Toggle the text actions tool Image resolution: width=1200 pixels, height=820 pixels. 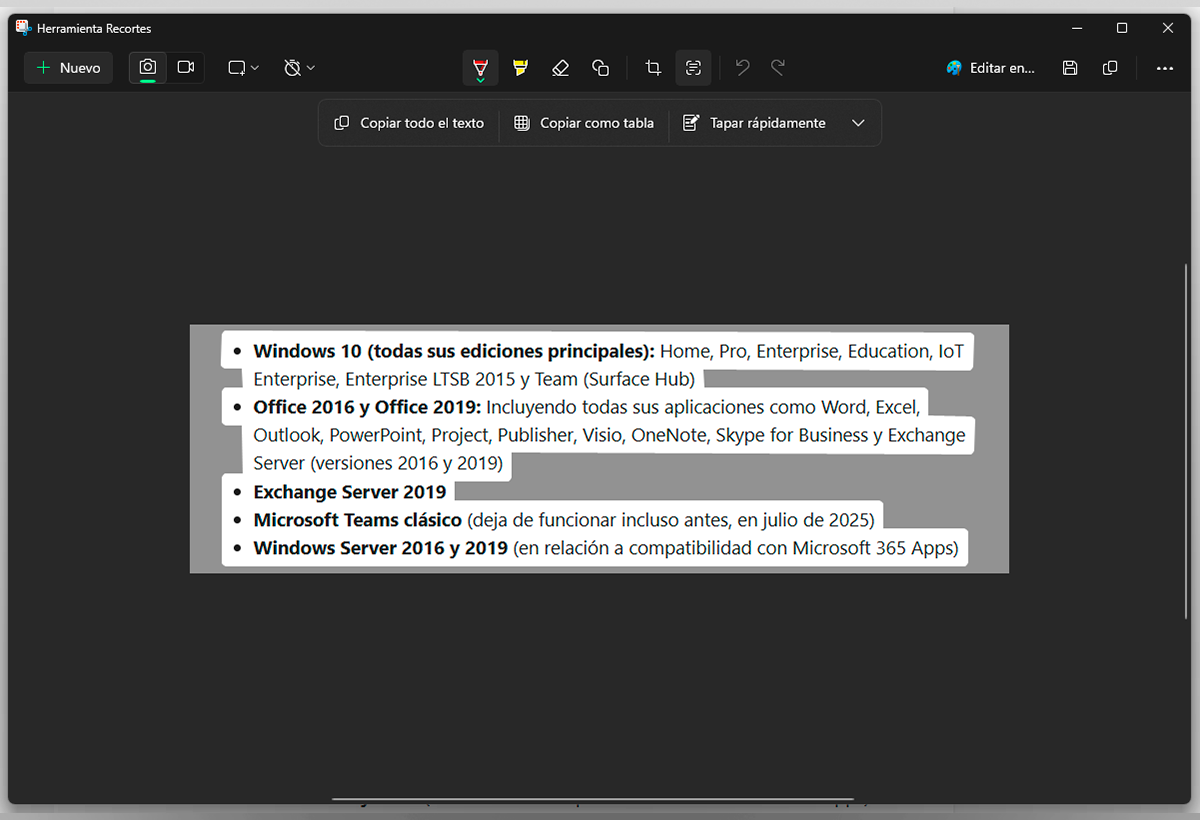[x=693, y=68]
